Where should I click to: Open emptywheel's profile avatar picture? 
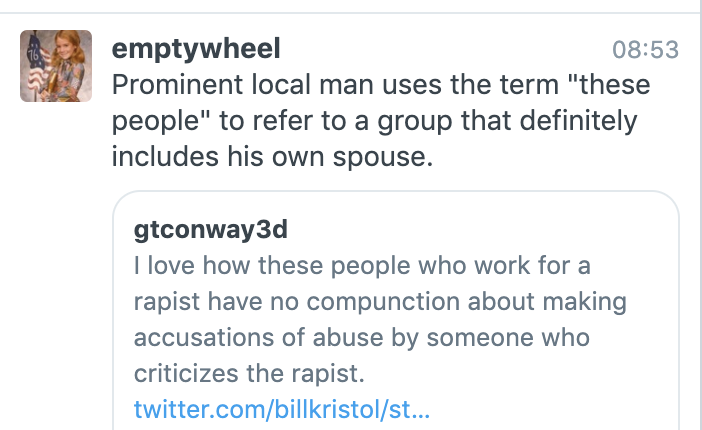(x=56, y=66)
